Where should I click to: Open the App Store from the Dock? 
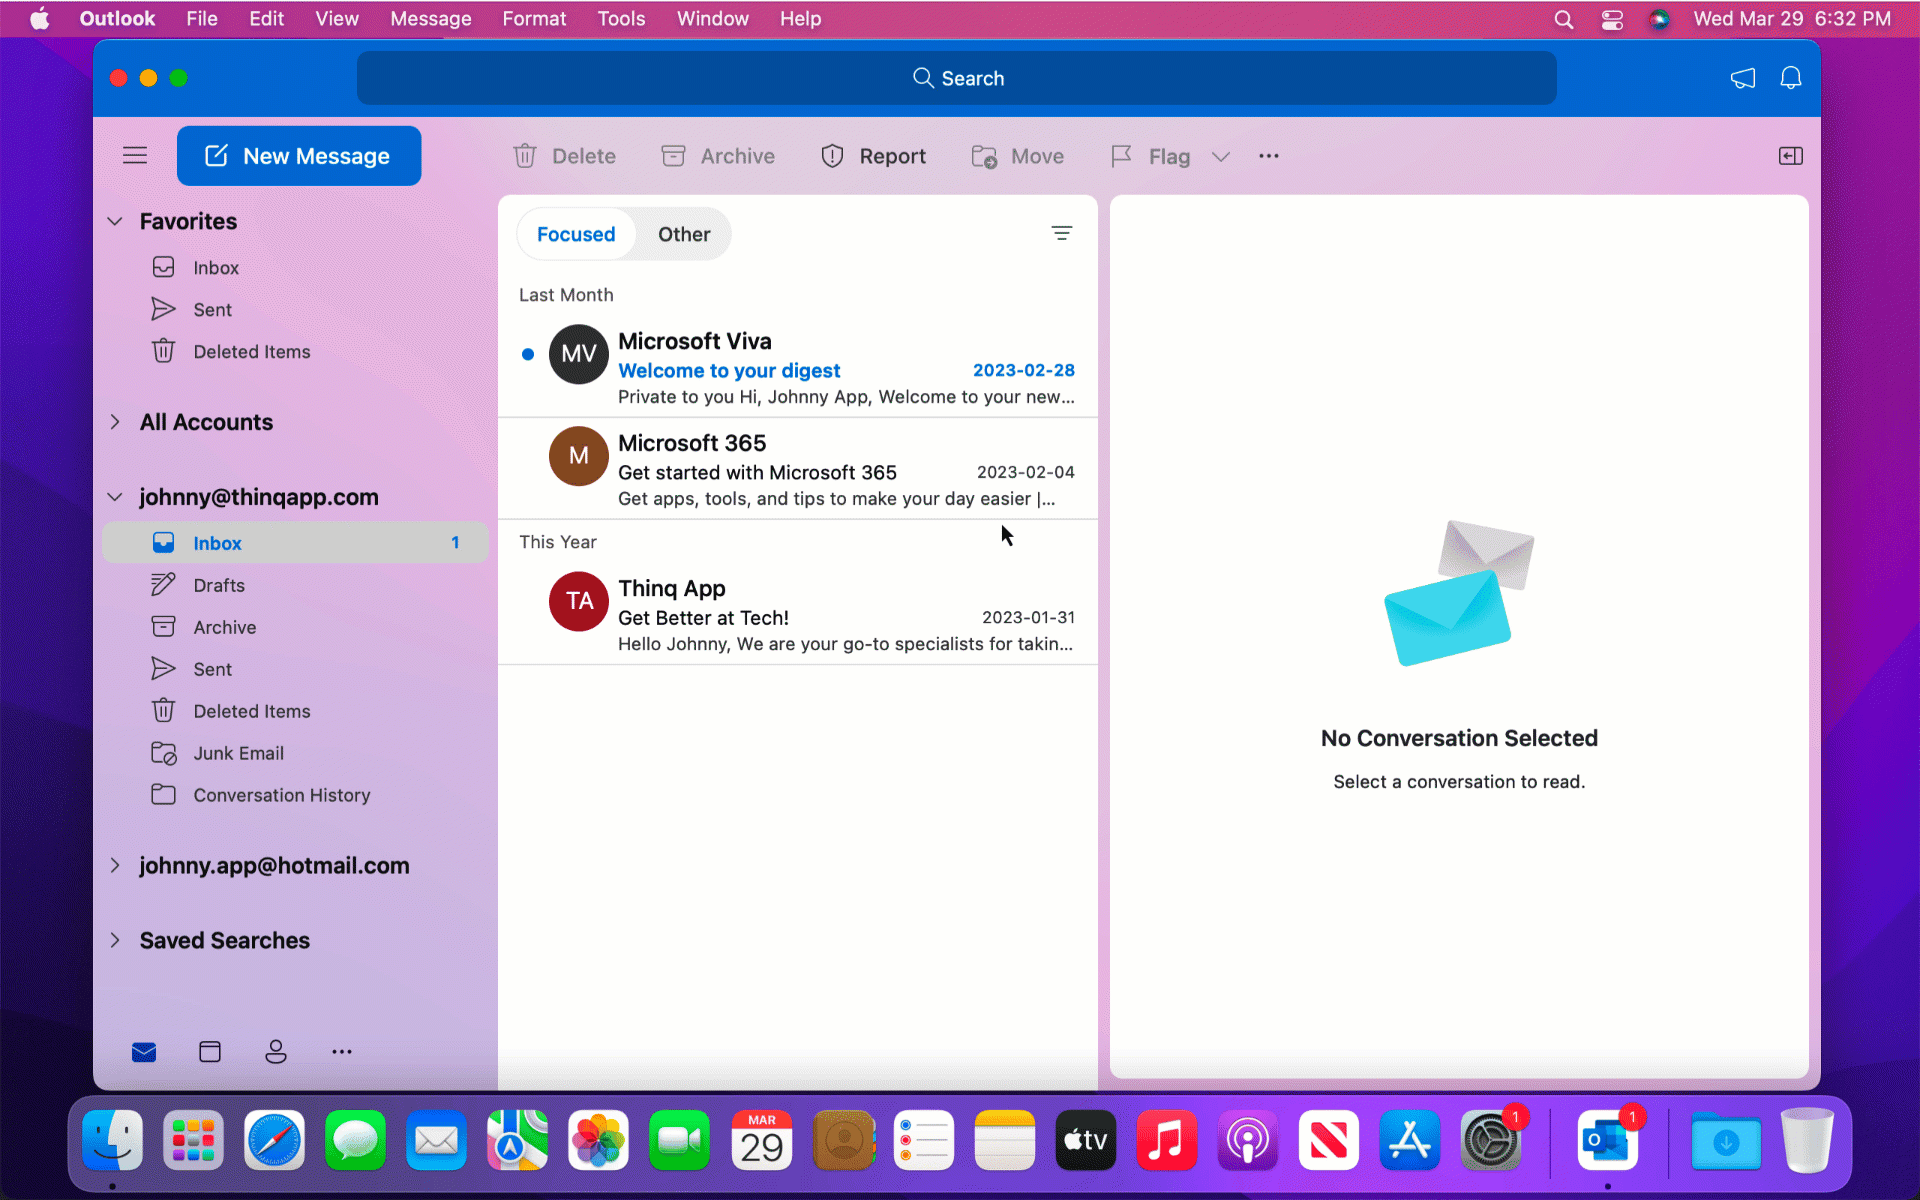pyautogui.click(x=1409, y=1140)
